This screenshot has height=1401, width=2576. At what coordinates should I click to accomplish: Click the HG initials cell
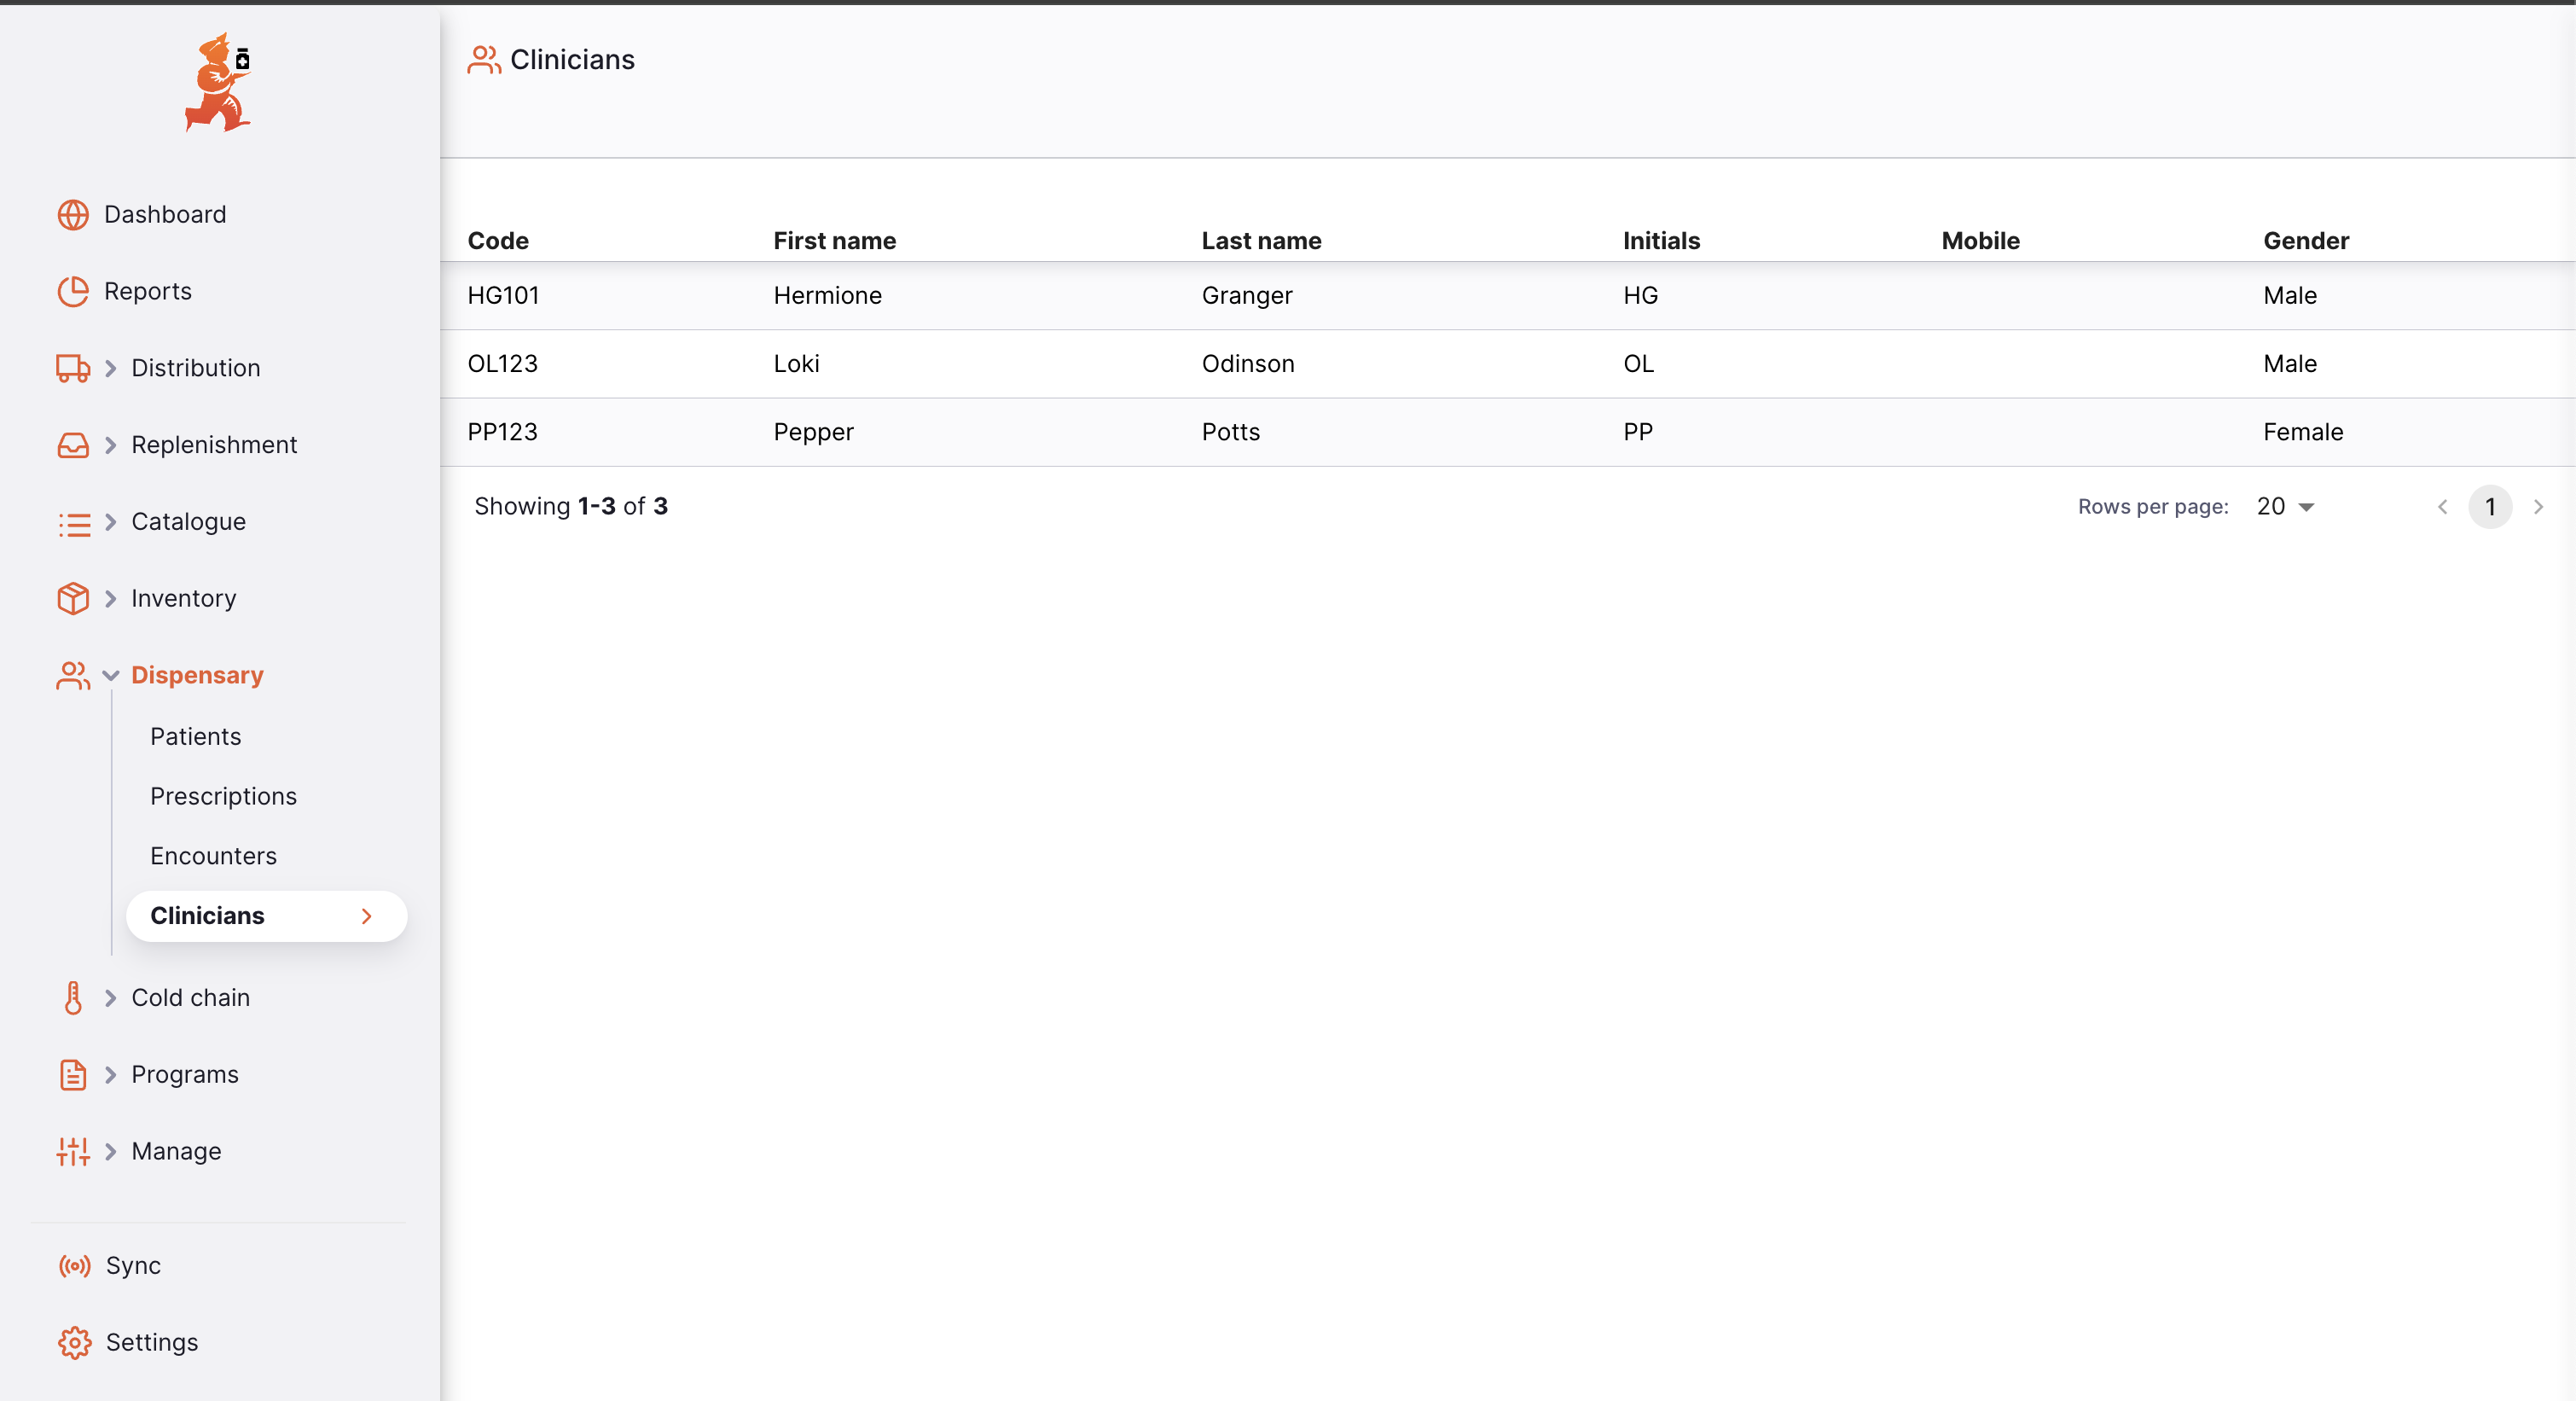(1641, 296)
